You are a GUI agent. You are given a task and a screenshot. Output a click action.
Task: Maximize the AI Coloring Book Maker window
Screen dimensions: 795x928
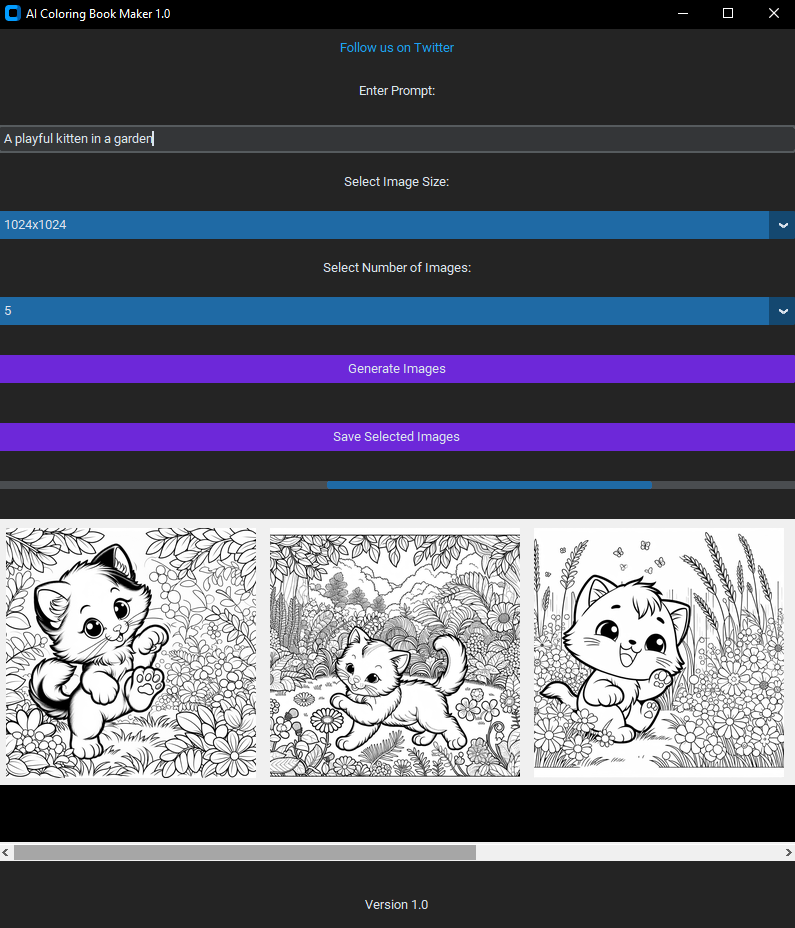point(728,14)
